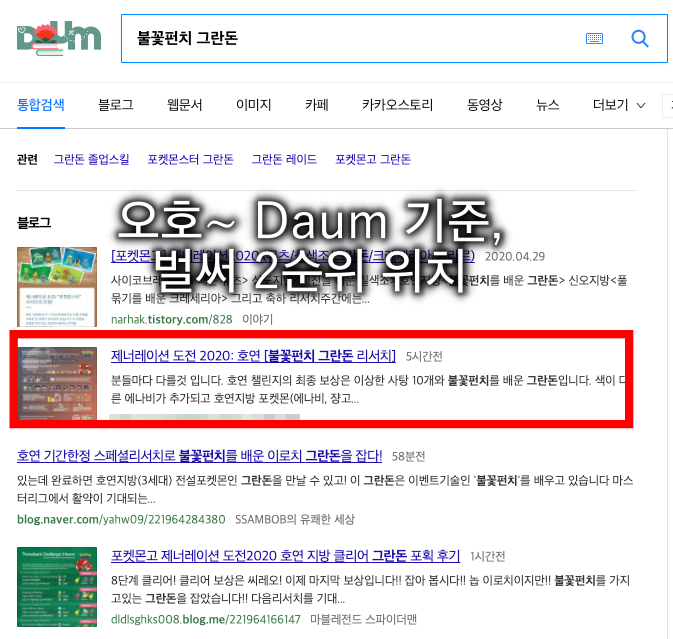Select the 뉴스 tab
This screenshot has width=673, height=639.
point(548,105)
